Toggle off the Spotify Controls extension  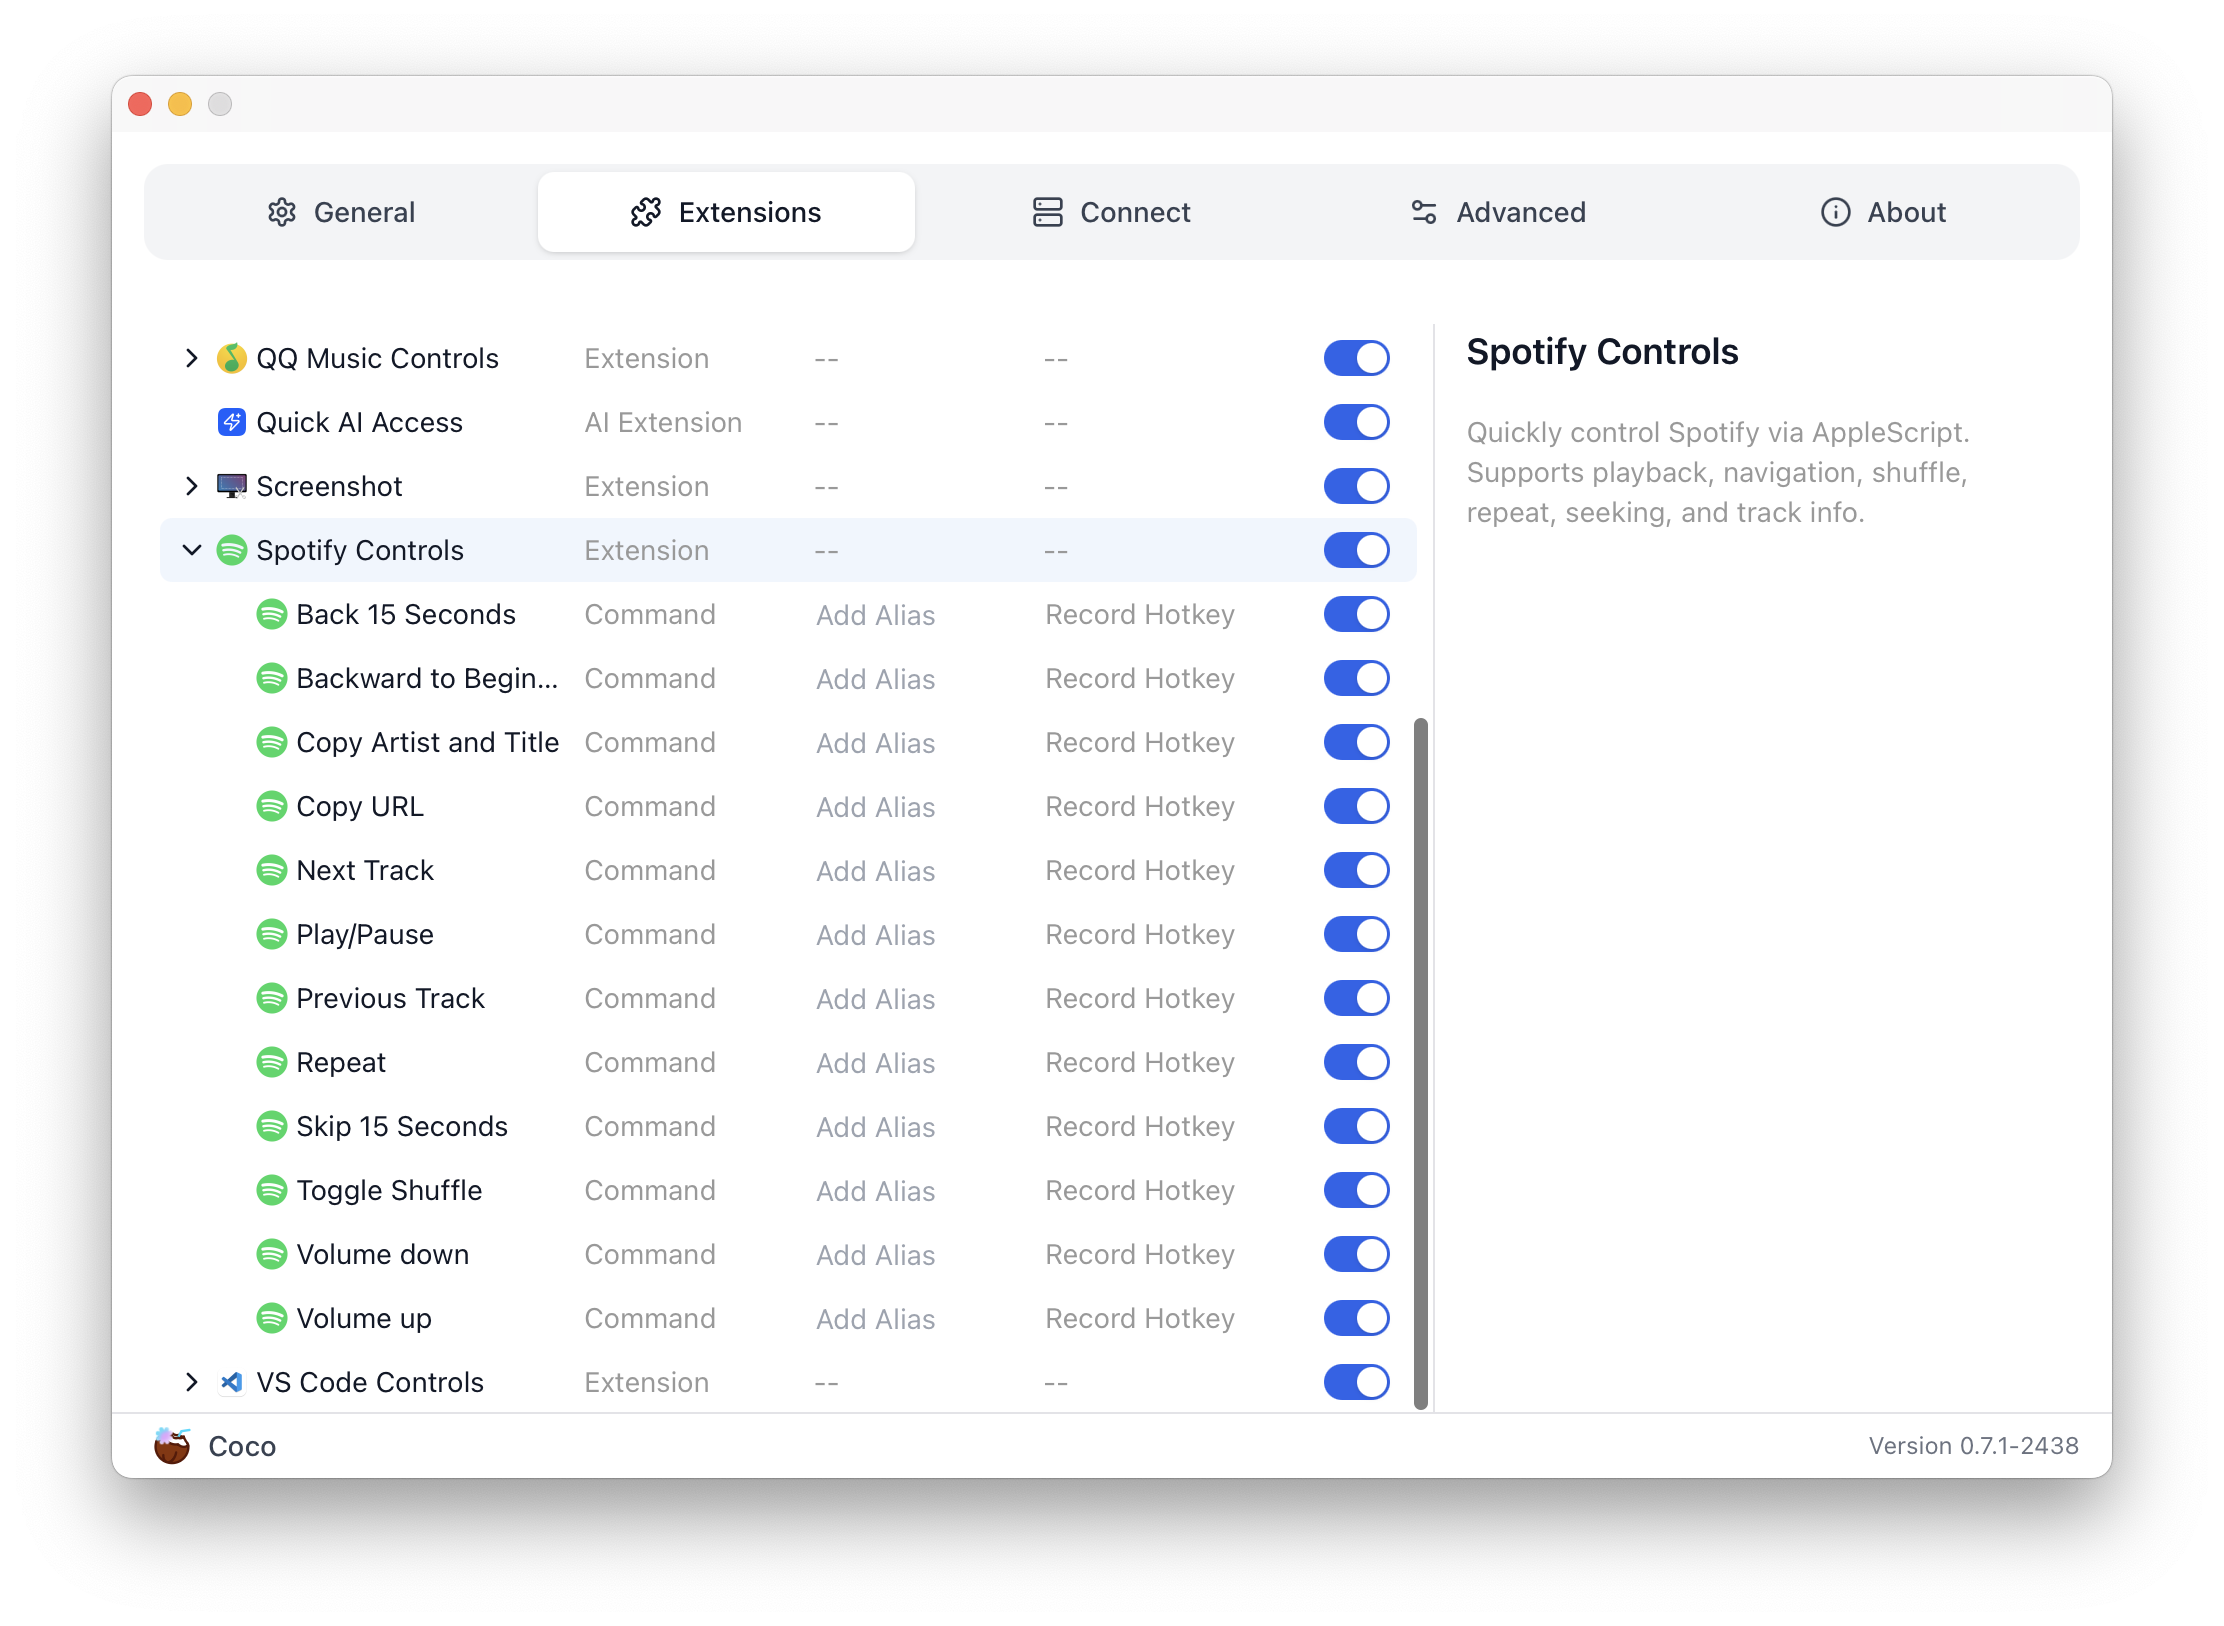1357,550
